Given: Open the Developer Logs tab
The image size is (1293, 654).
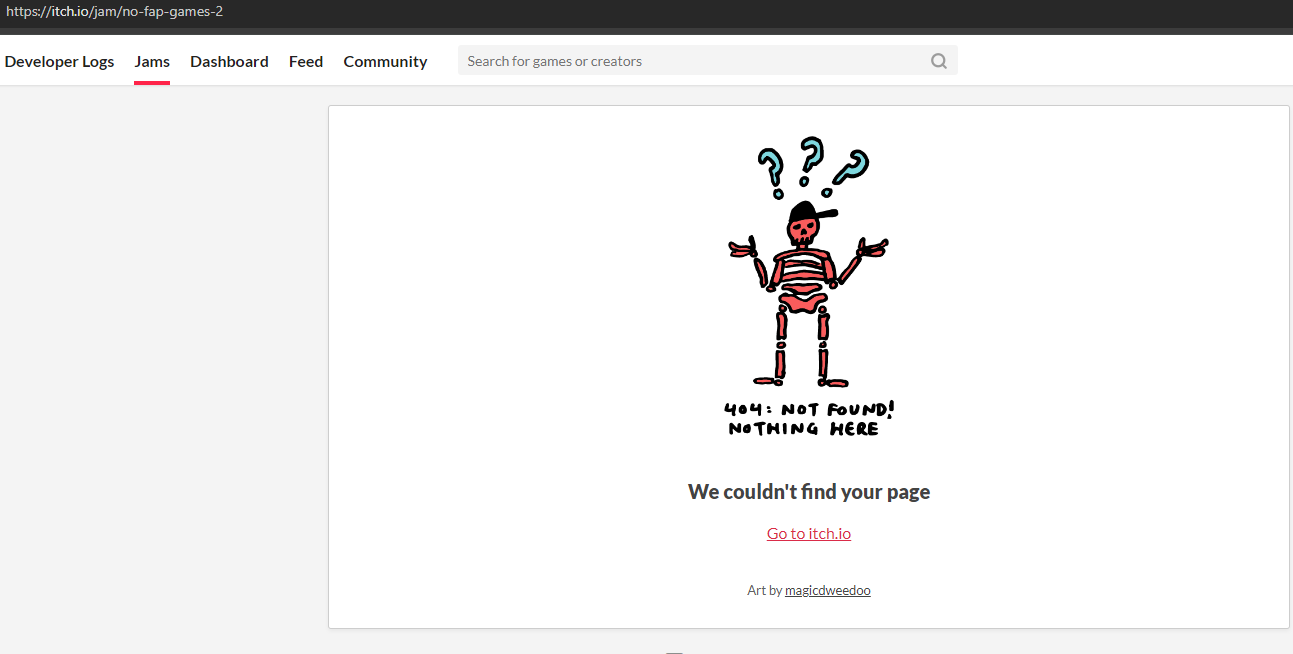Looking at the screenshot, I should [x=59, y=61].
